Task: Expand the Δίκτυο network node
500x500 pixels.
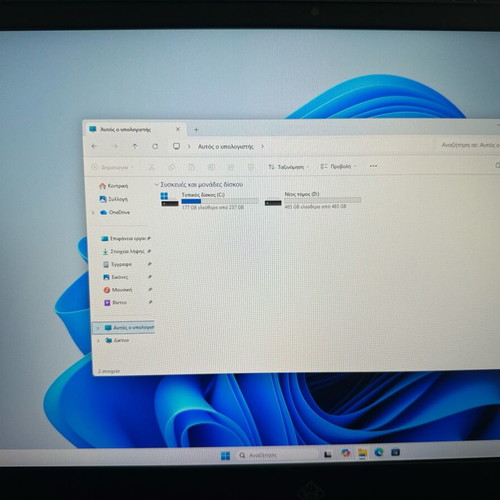Action: click(98, 341)
